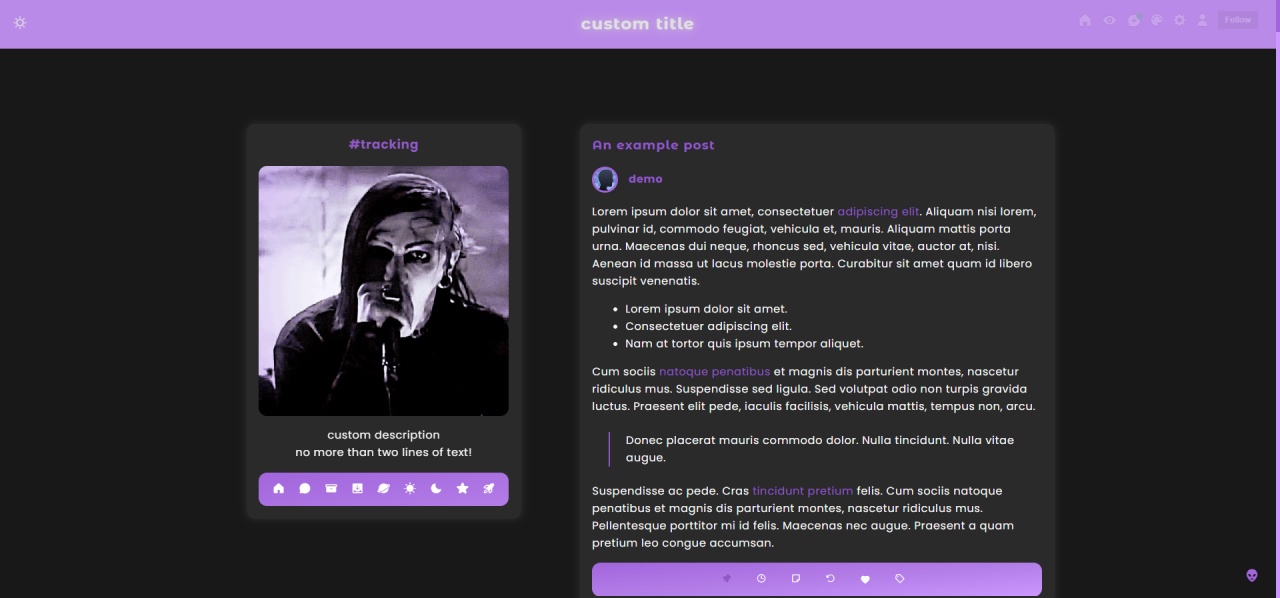This screenshot has height=598, width=1280.
Task: Click the star icon in sidebar nav
Action: [x=463, y=489]
